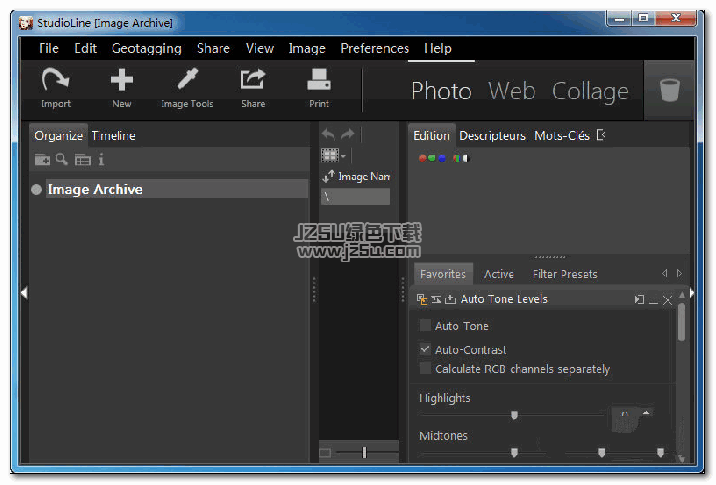
Task: Click the search magnifier icon
Action: click(x=62, y=159)
